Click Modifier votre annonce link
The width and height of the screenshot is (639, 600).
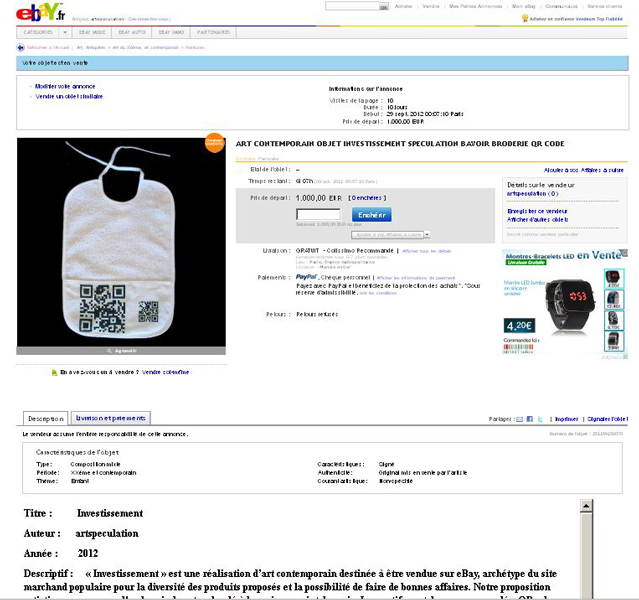(65, 86)
